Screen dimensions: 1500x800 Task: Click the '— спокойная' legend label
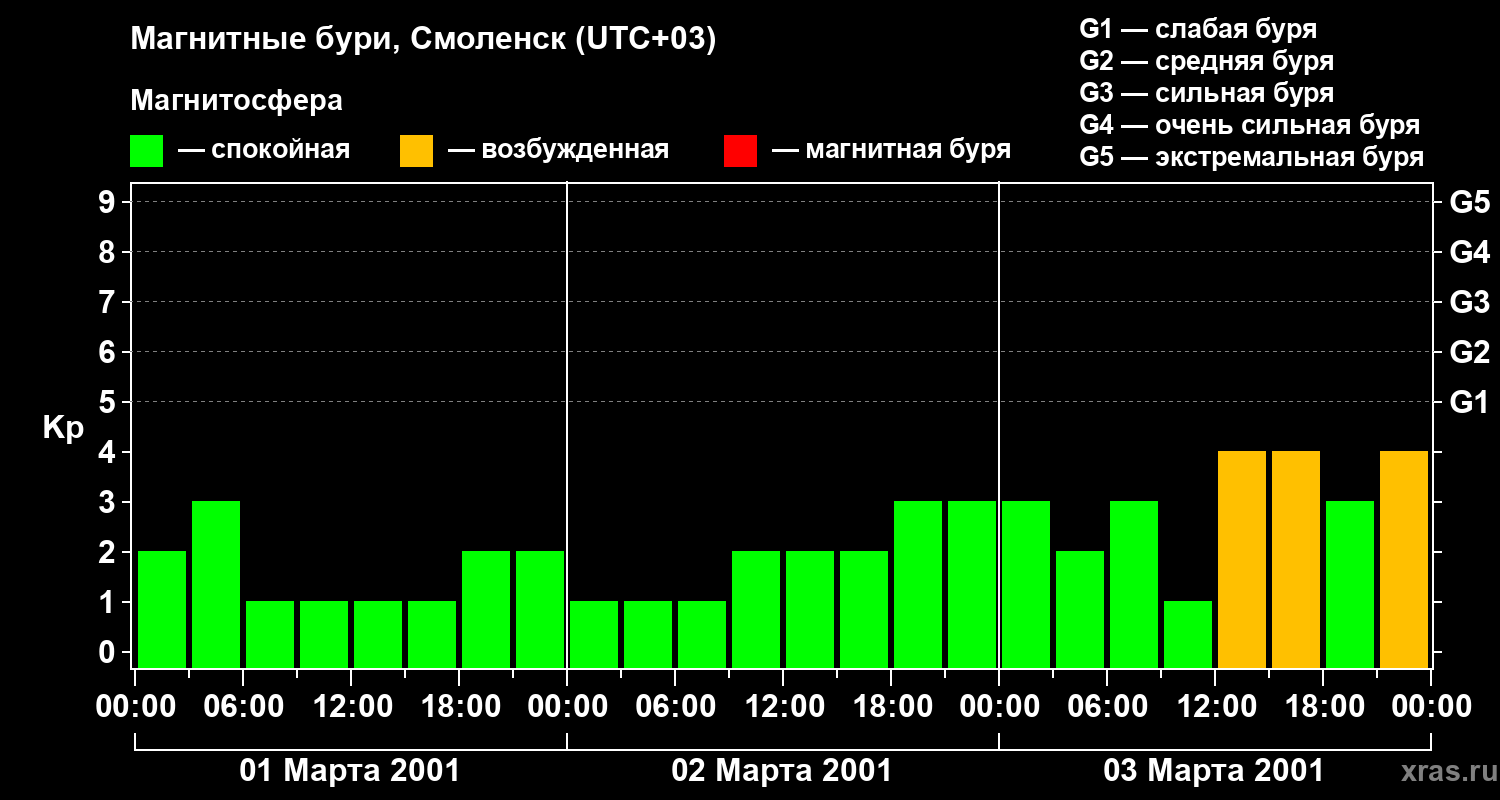click(x=264, y=151)
